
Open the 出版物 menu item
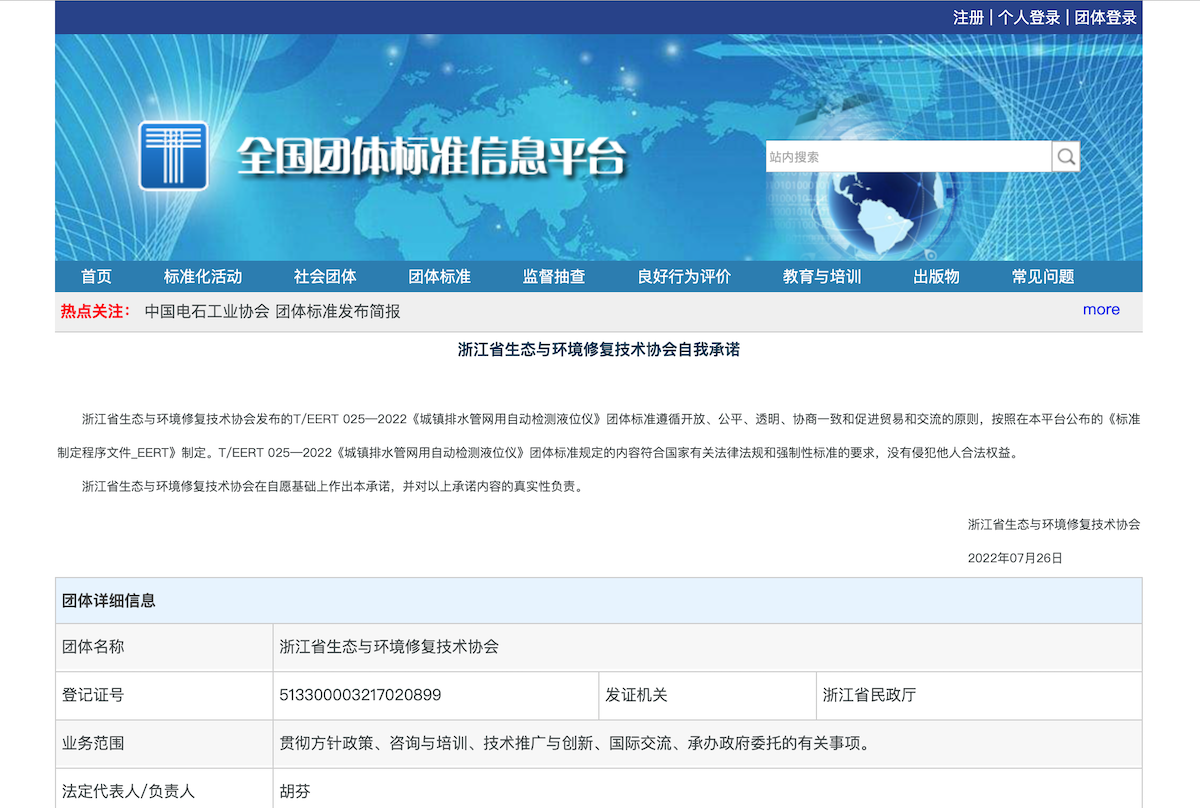936,277
